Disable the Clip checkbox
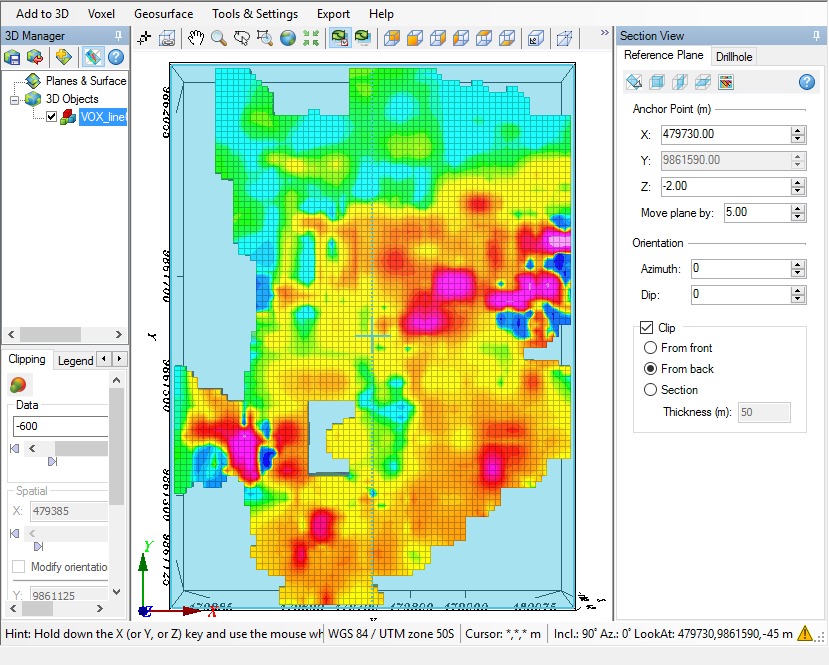 646,327
